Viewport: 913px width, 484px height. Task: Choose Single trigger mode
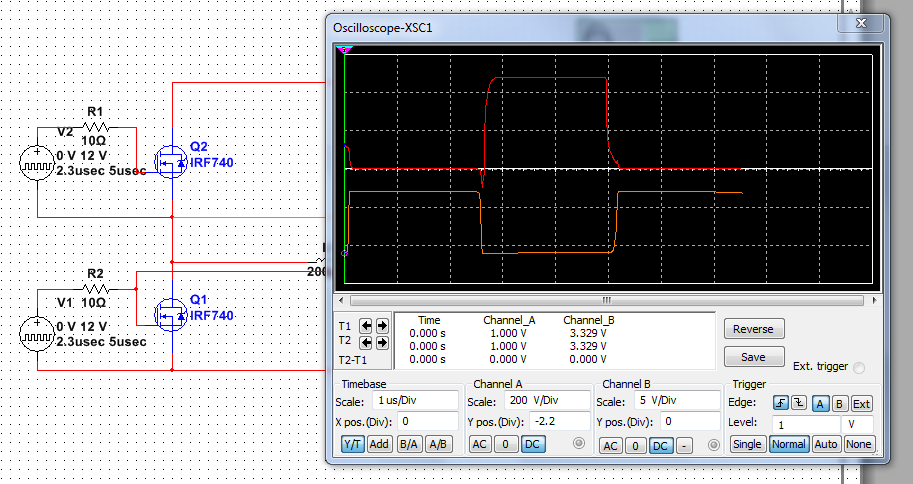[x=747, y=444]
